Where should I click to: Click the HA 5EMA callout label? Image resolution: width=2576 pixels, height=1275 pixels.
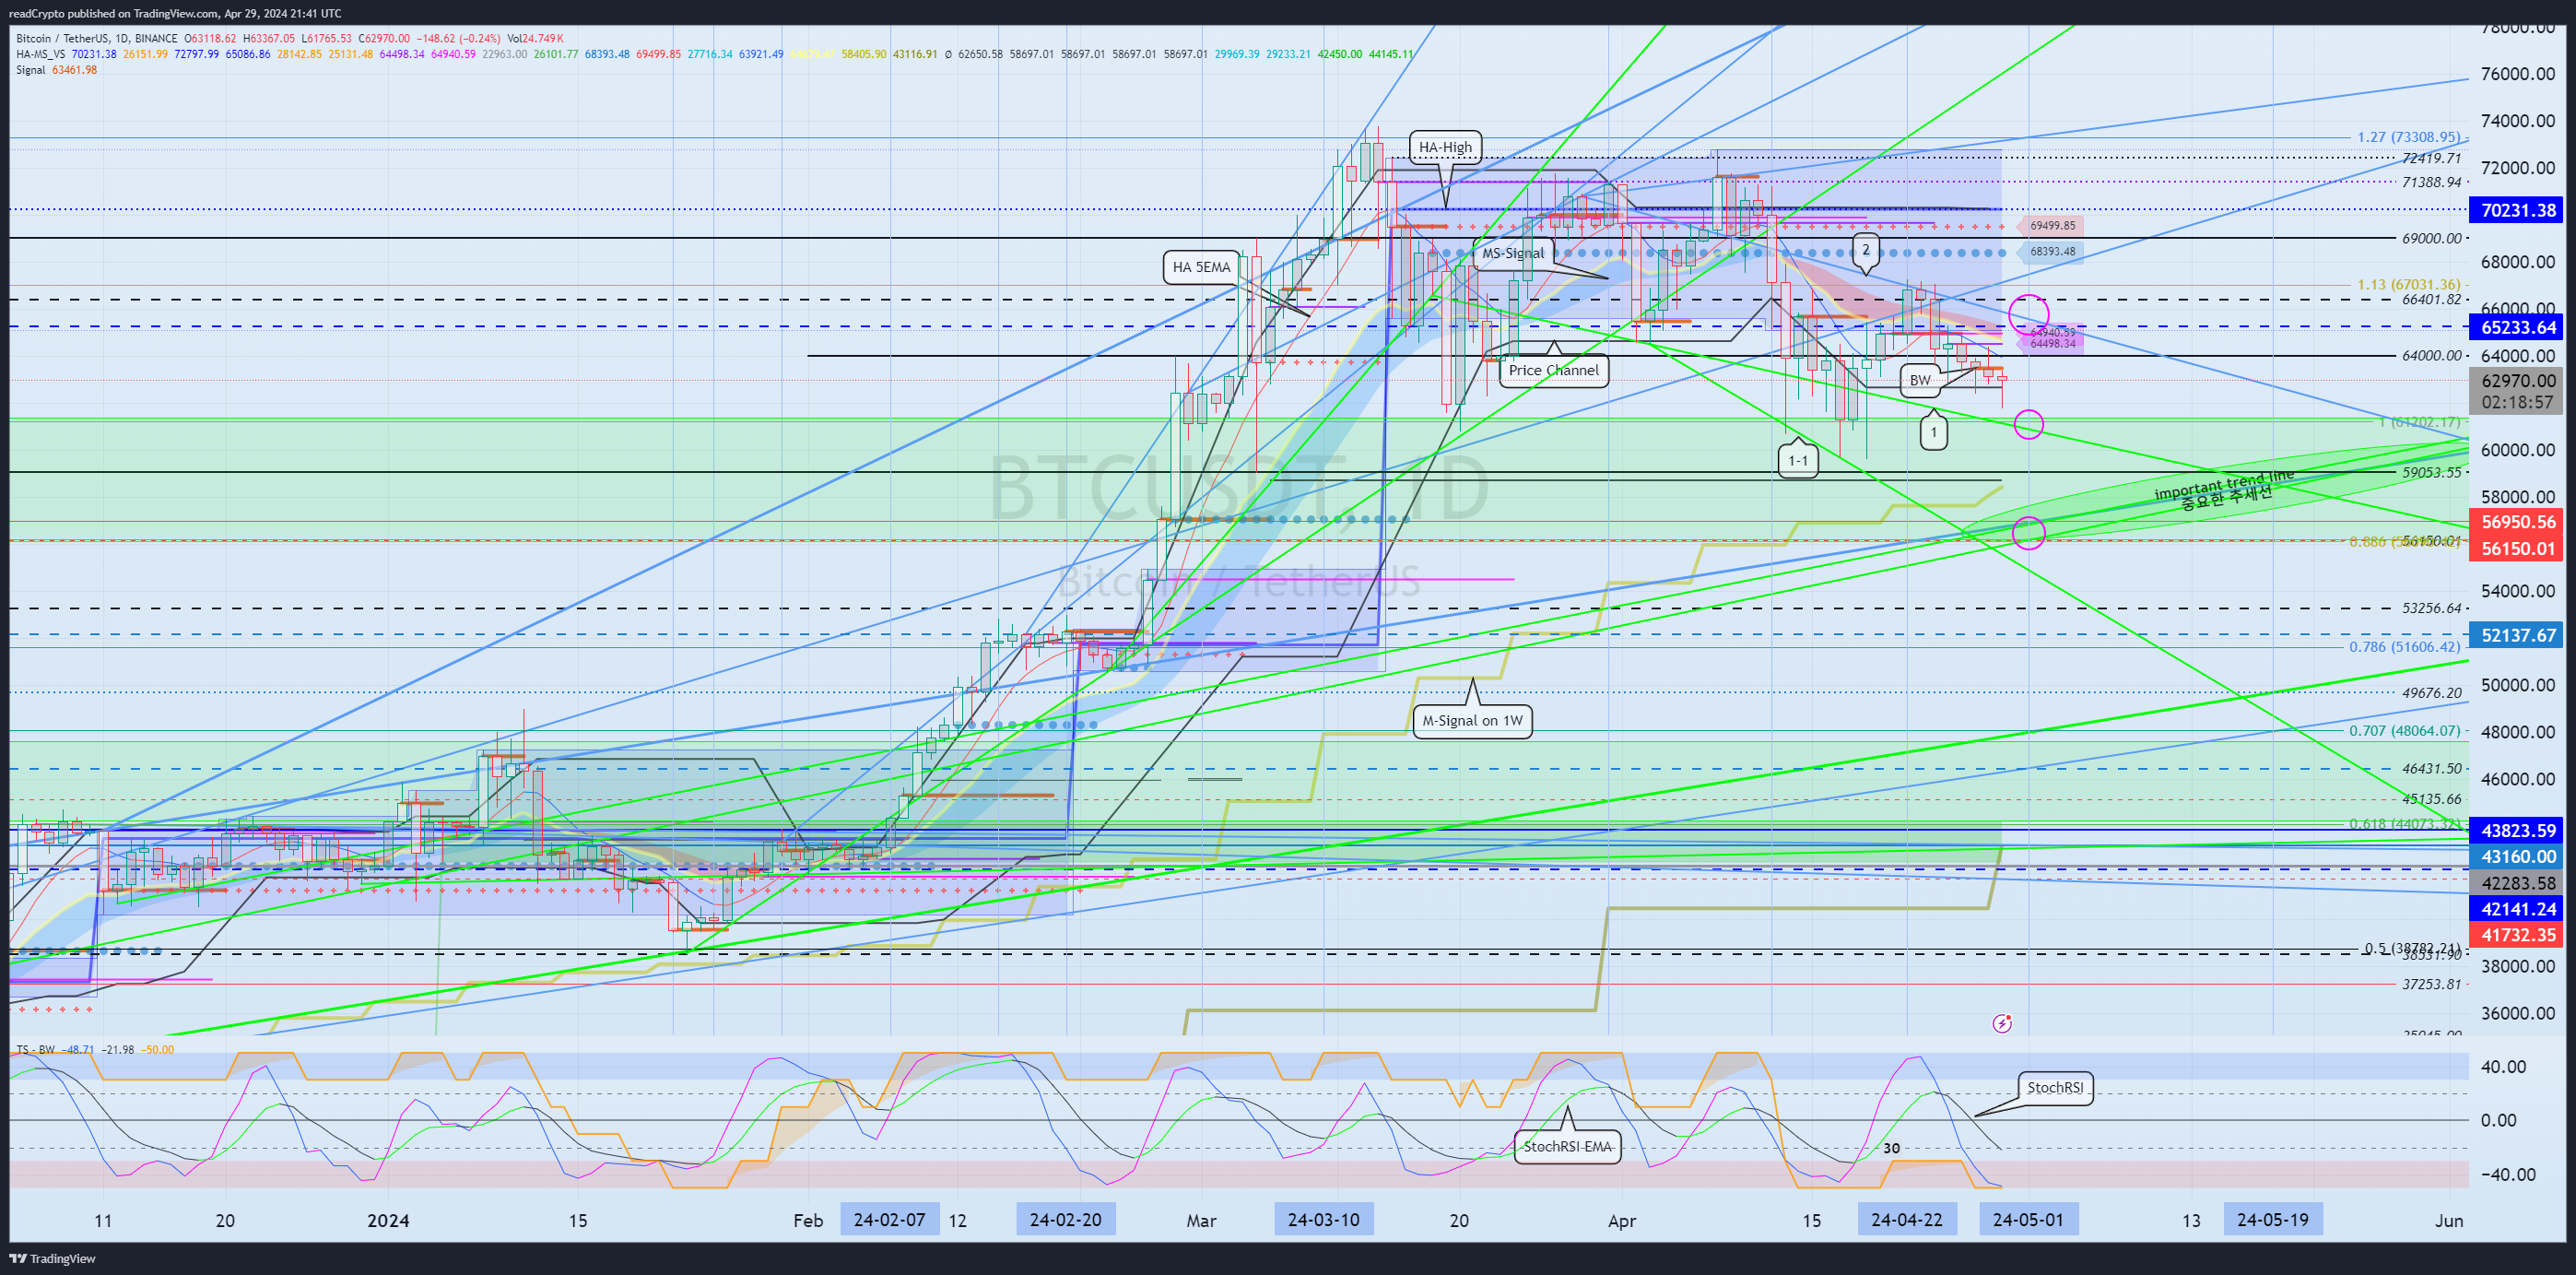click(x=1201, y=267)
